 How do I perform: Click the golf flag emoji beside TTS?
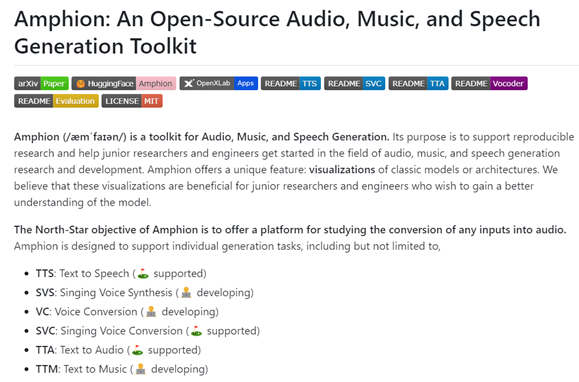click(x=143, y=273)
